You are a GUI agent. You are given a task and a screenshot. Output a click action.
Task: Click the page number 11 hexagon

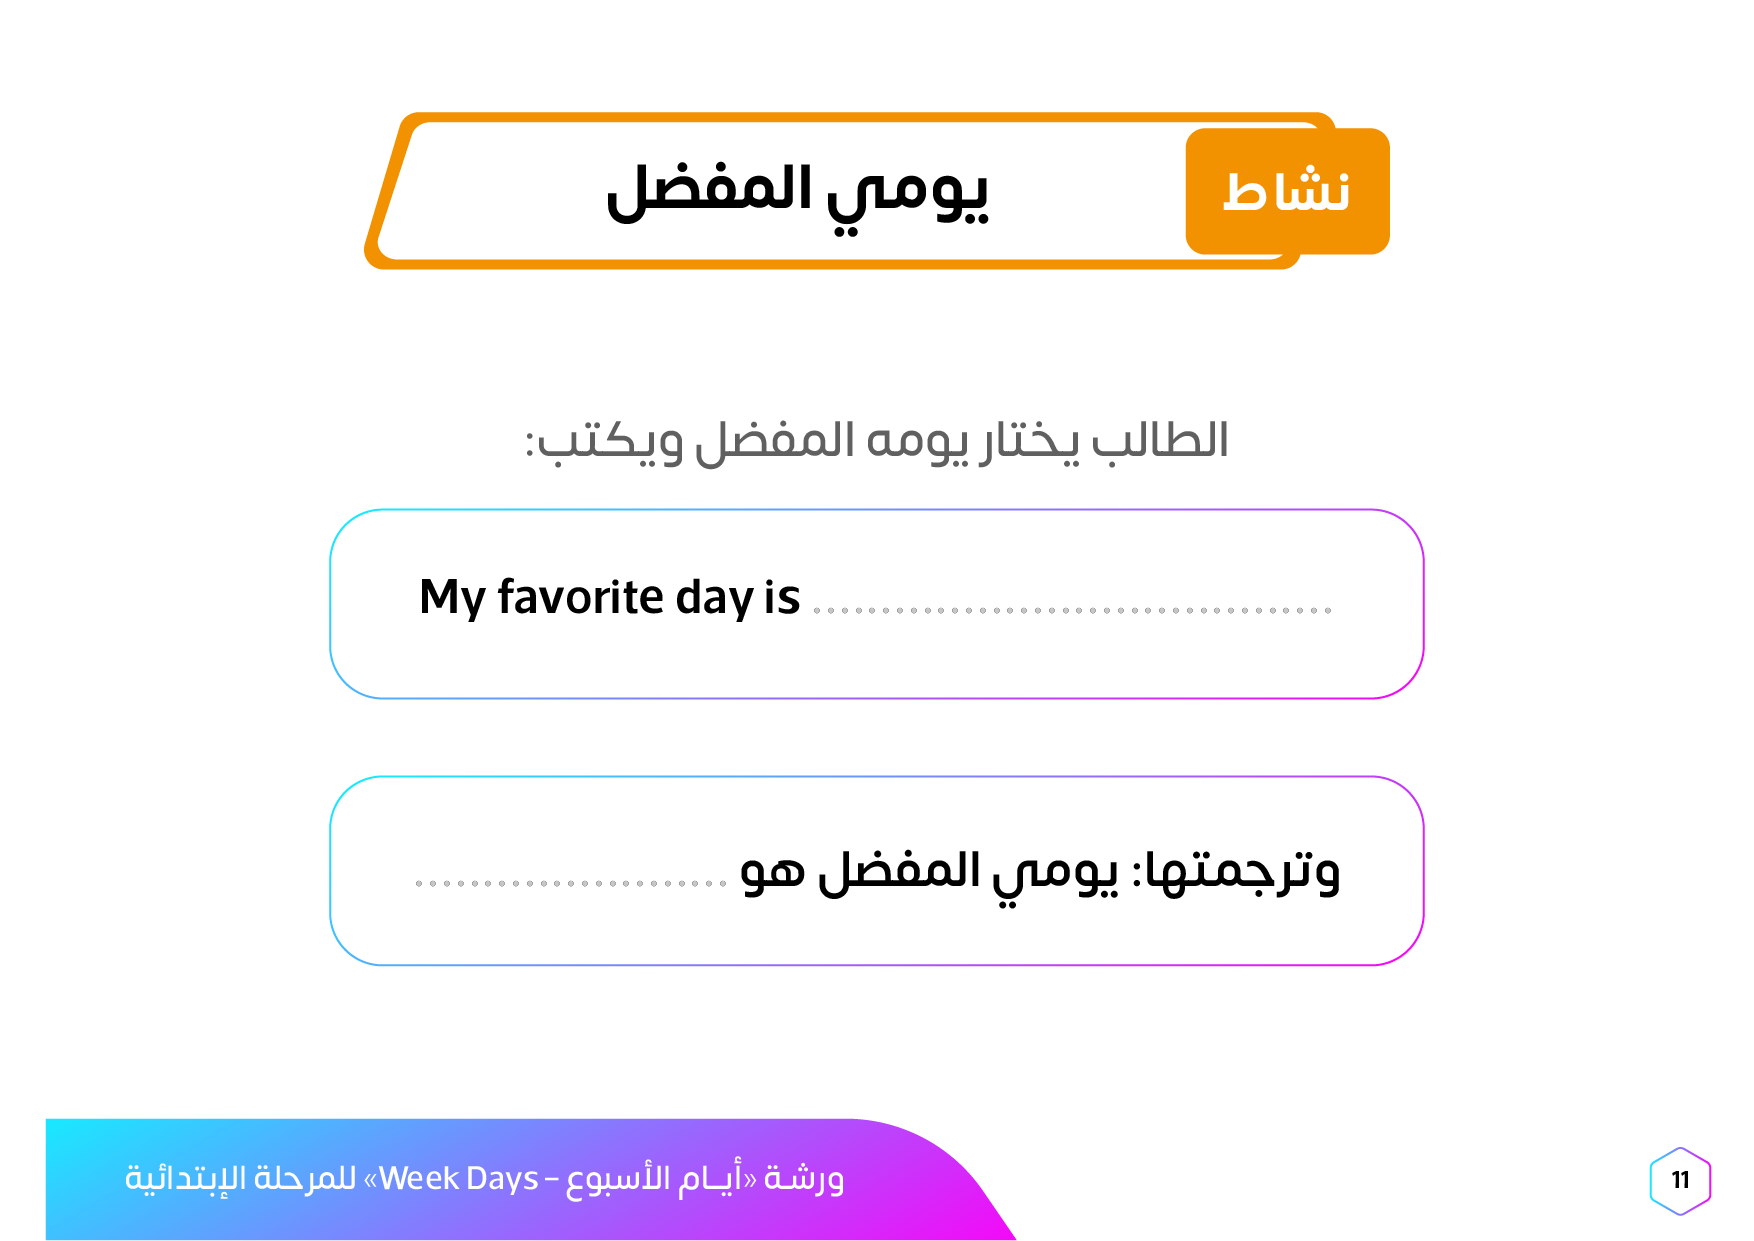(1680, 1181)
